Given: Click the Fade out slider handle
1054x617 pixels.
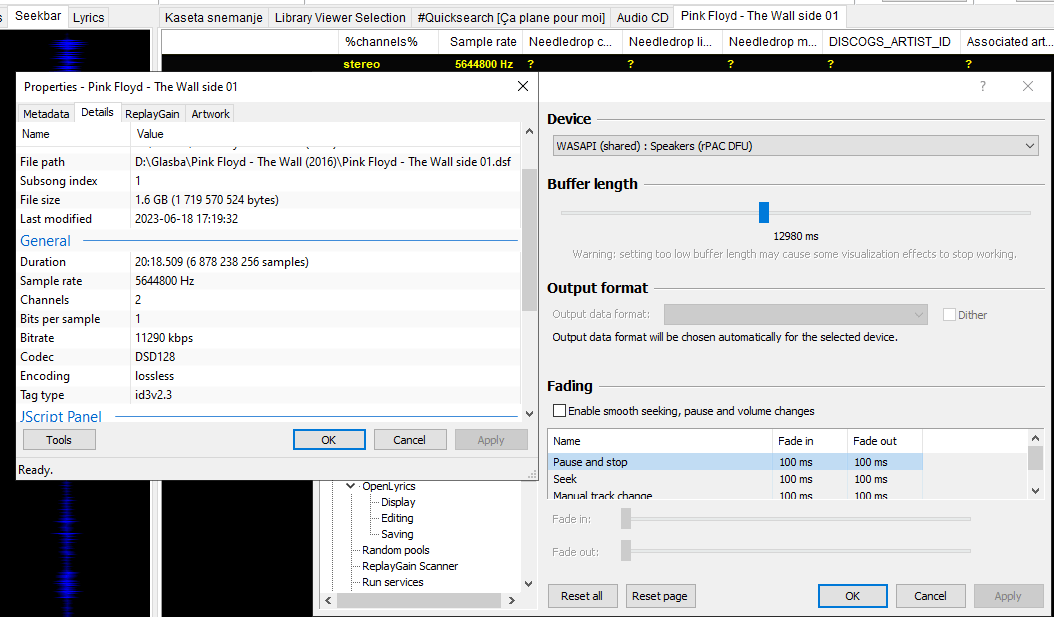Looking at the screenshot, I should (x=626, y=550).
